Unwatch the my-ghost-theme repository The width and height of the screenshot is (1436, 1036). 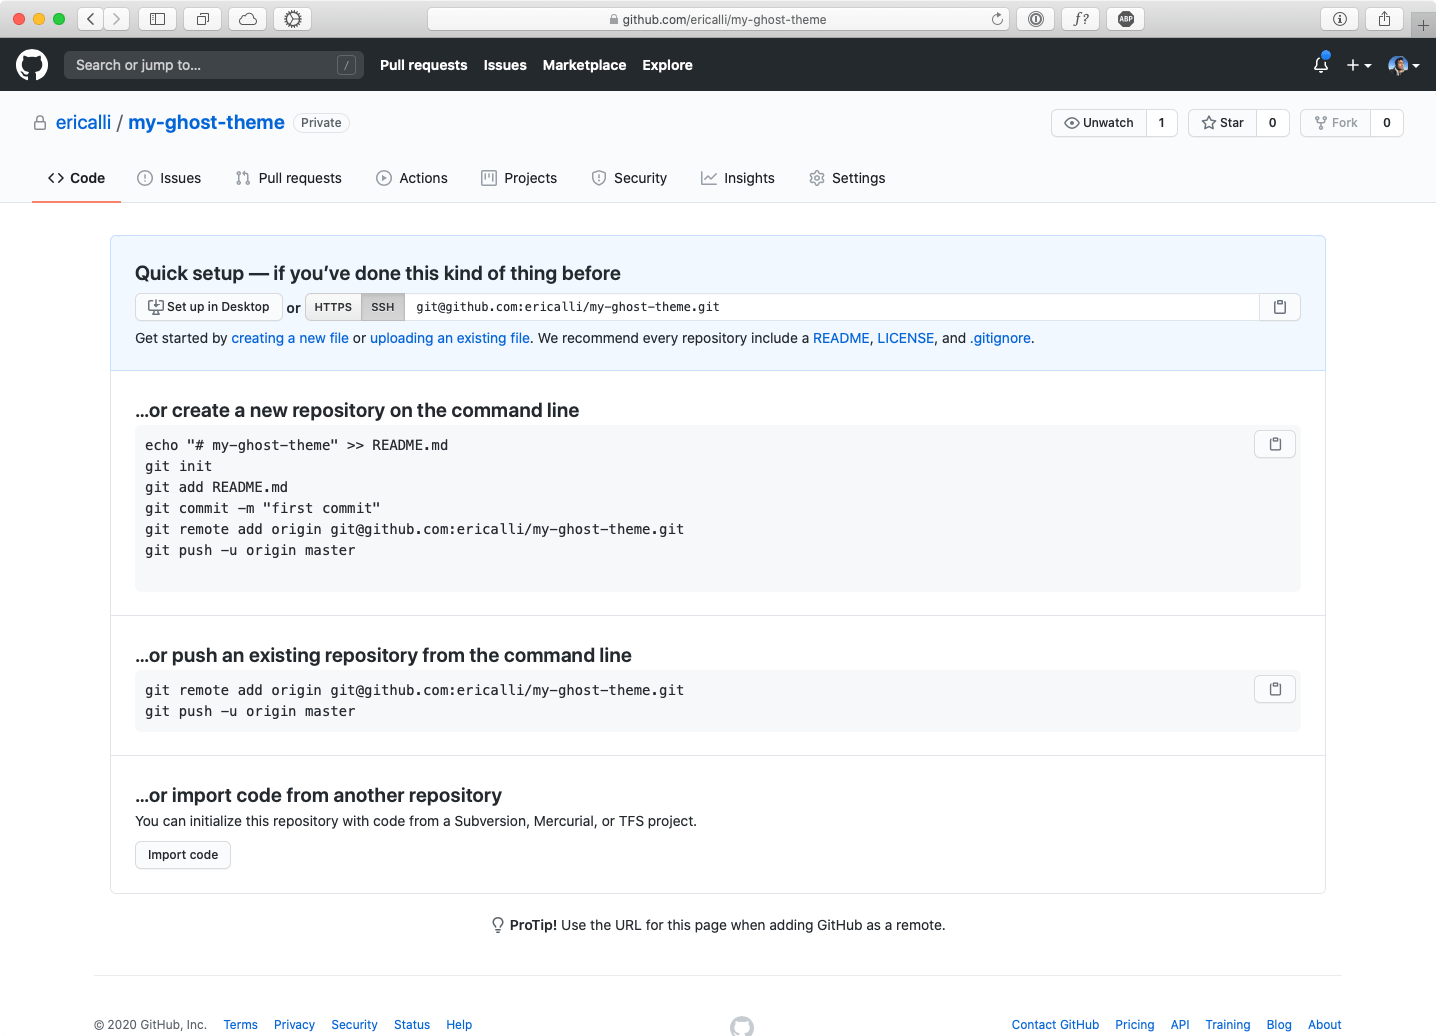pyautogui.click(x=1099, y=123)
